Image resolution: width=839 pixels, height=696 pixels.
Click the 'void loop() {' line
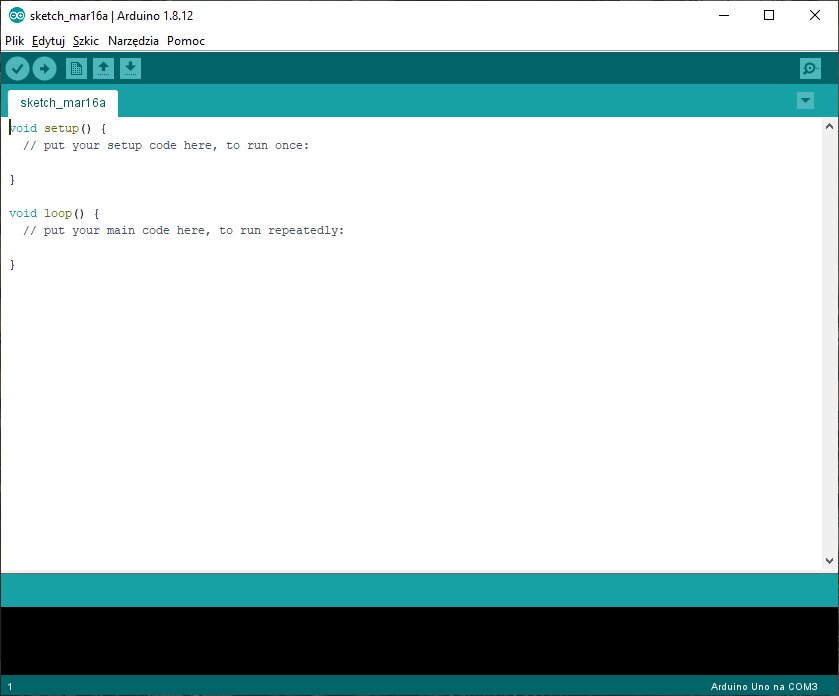click(54, 213)
